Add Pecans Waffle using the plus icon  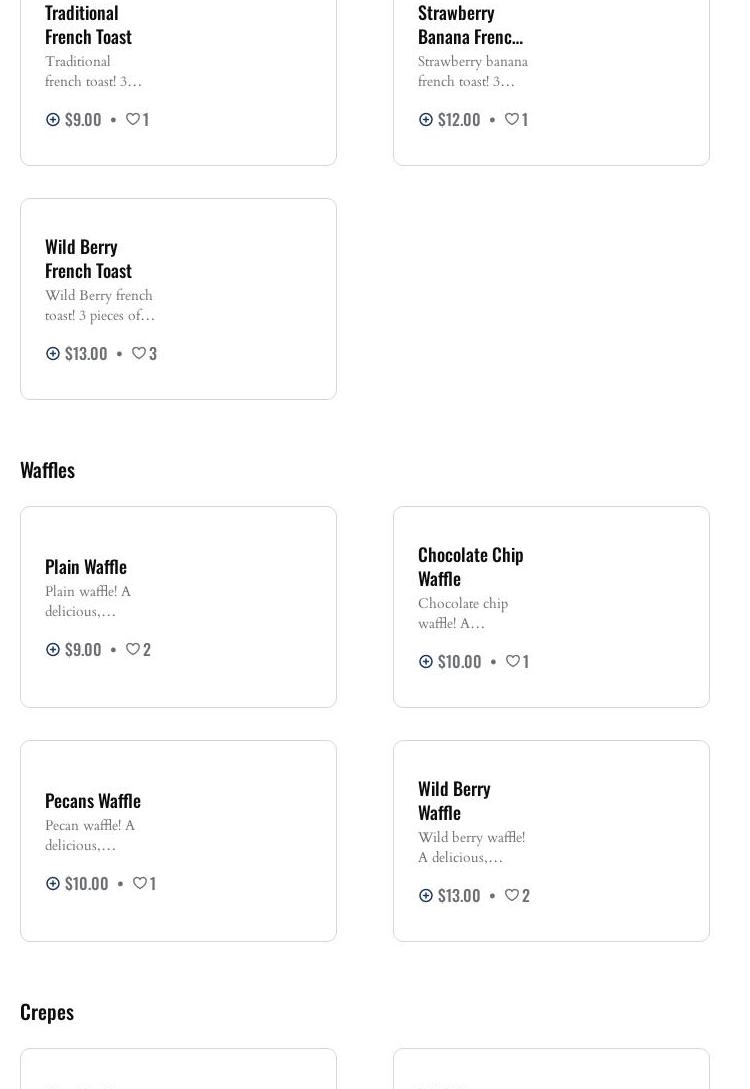pos(53,883)
